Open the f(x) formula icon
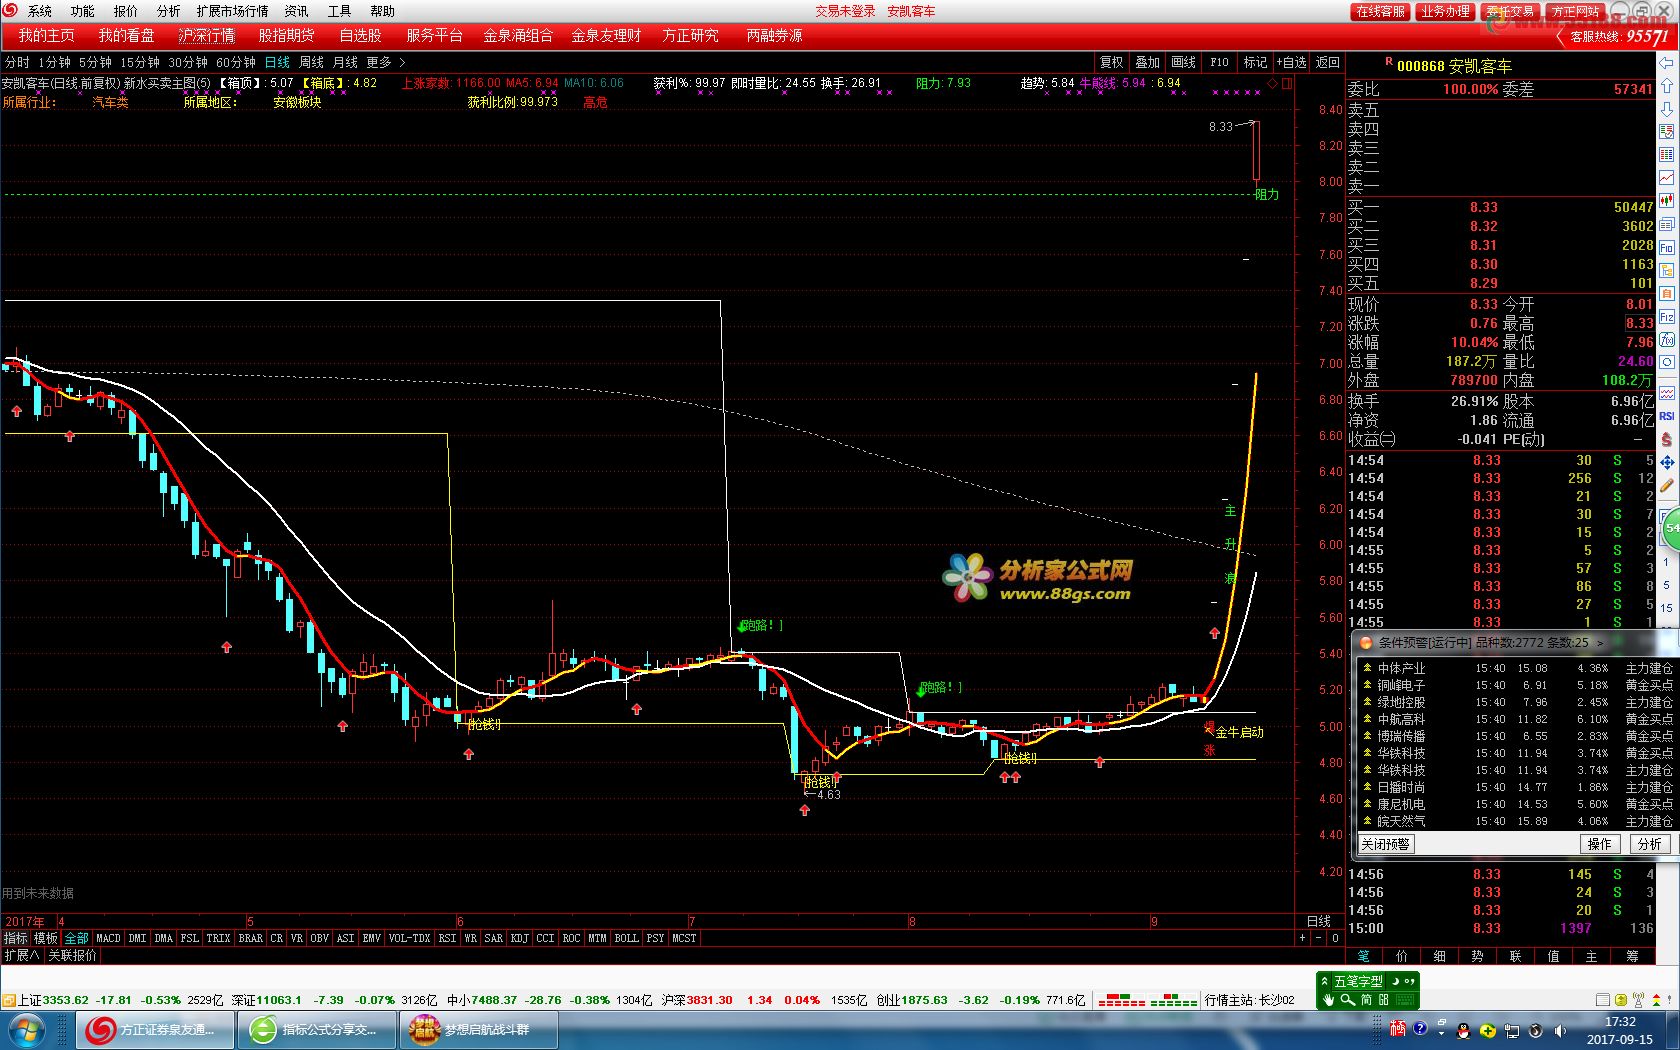 [x=1666, y=339]
